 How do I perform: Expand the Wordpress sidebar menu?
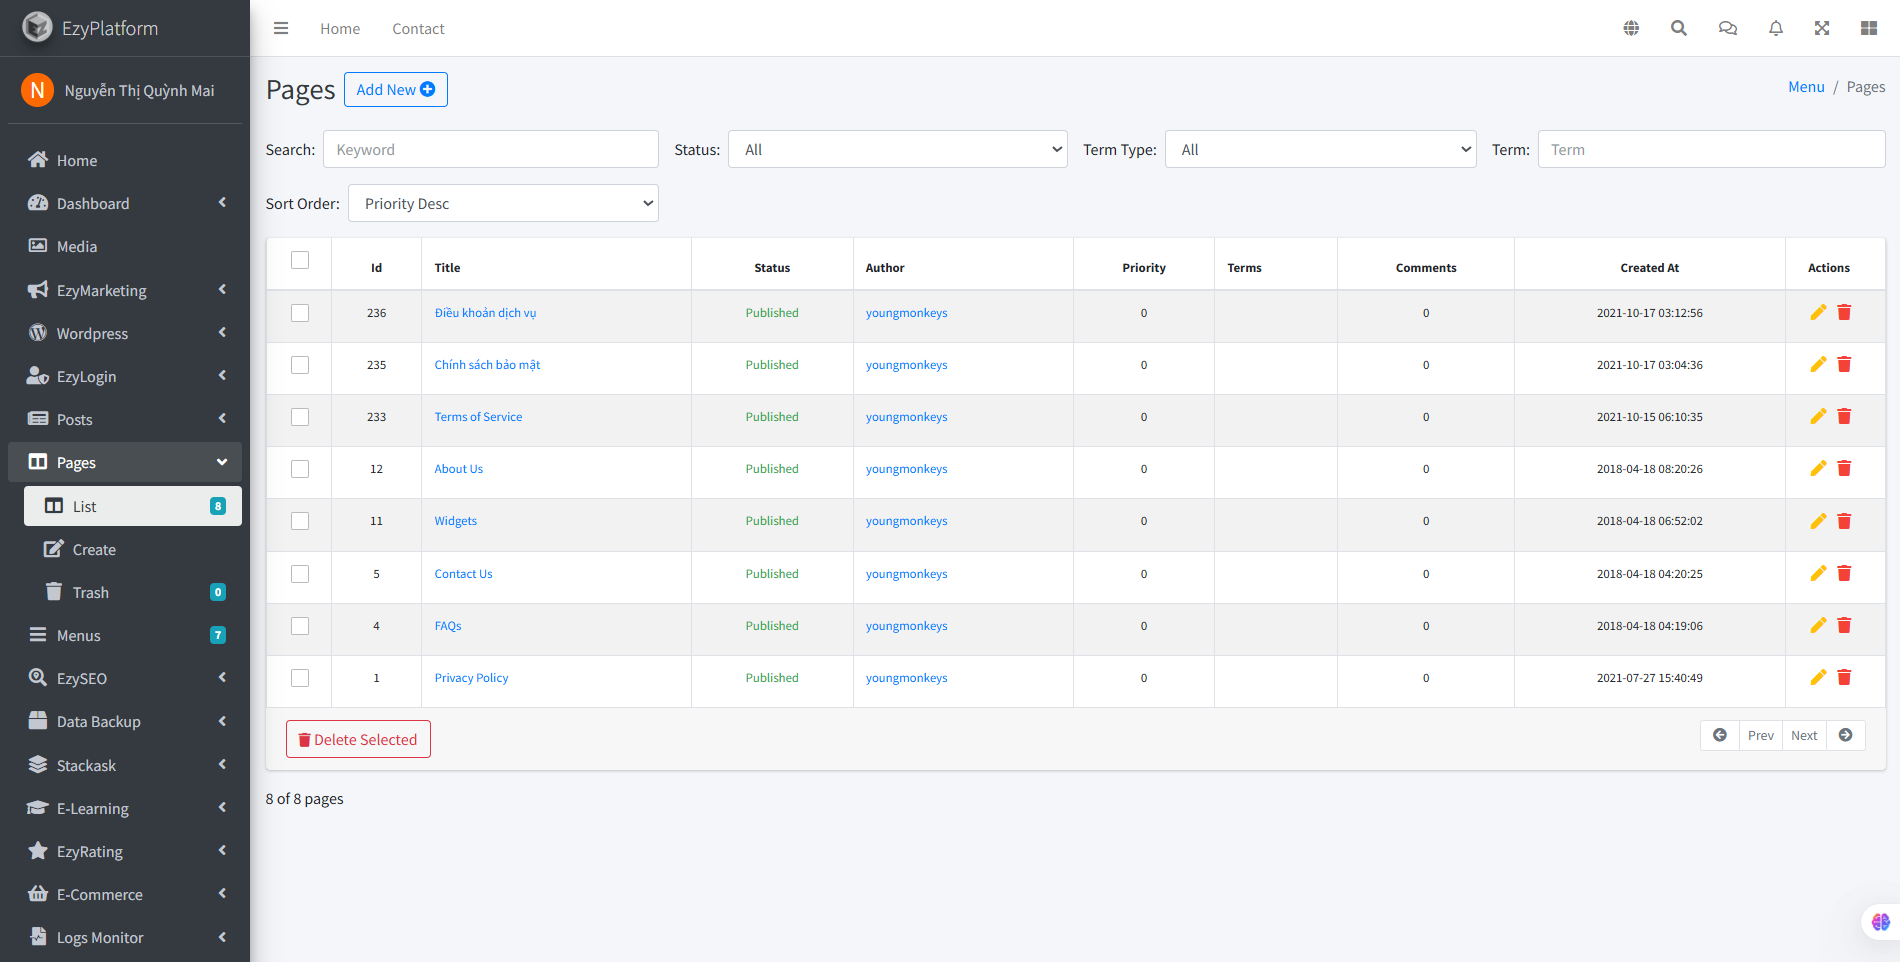point(125,333)
